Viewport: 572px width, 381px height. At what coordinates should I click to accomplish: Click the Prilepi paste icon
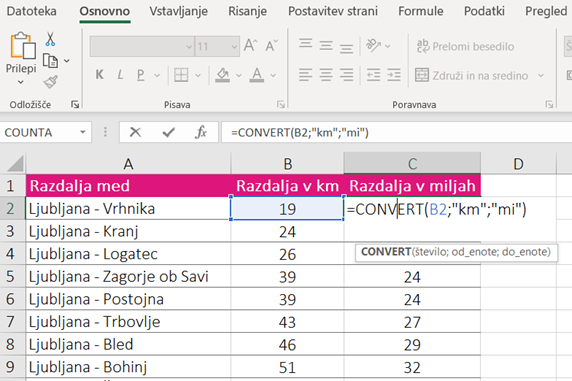[x=23, y=45]
